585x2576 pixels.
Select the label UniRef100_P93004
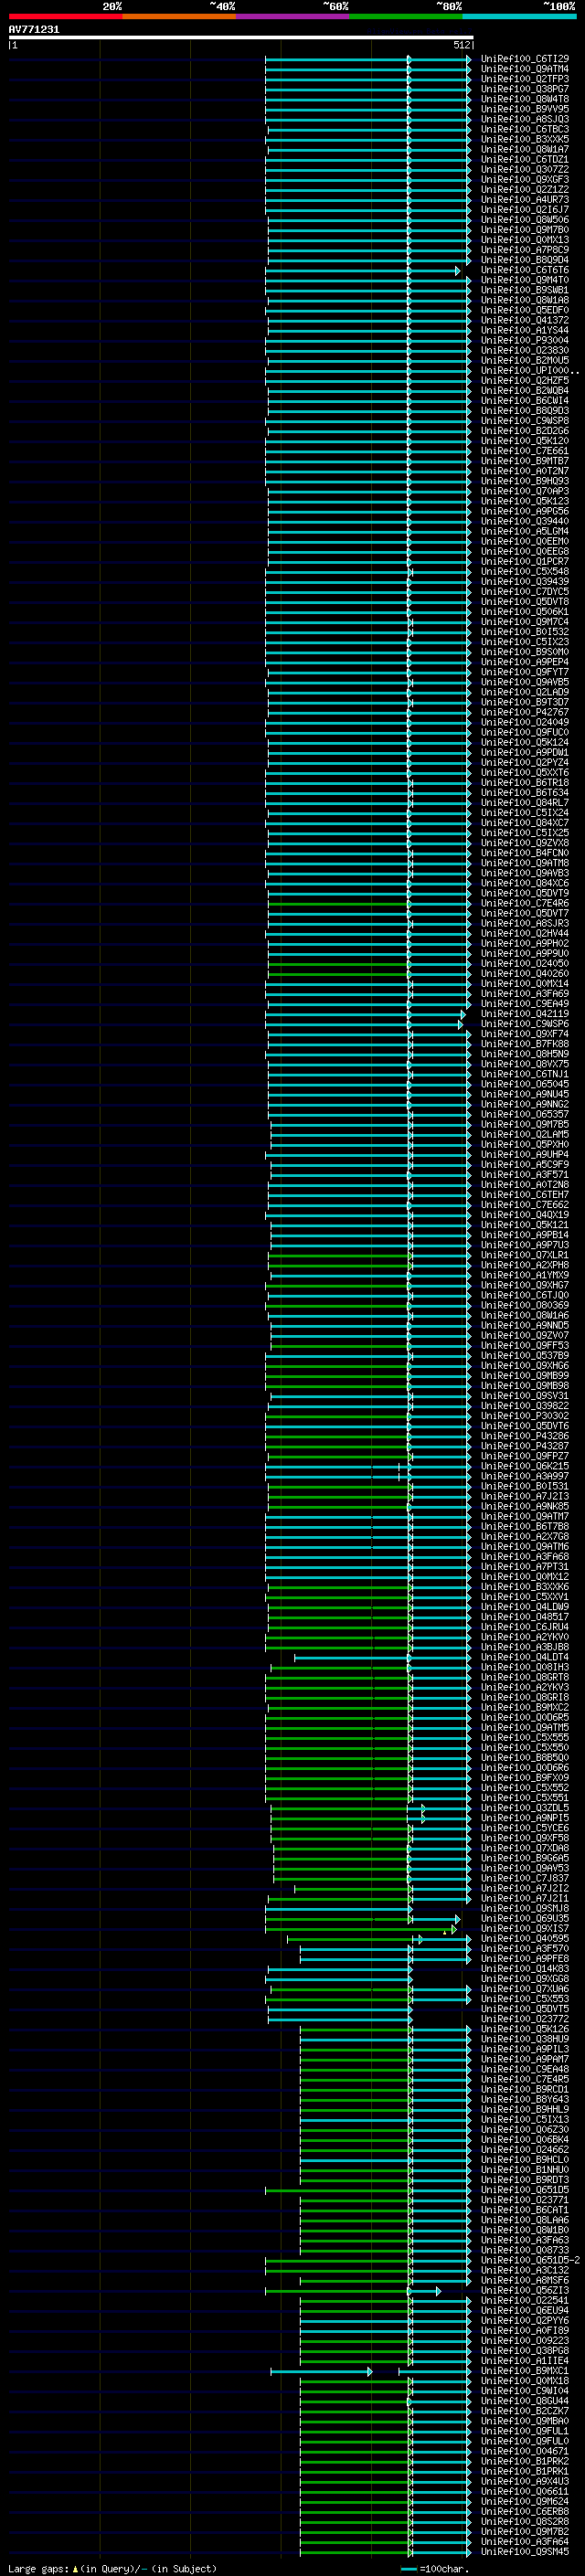coord(525,340)
